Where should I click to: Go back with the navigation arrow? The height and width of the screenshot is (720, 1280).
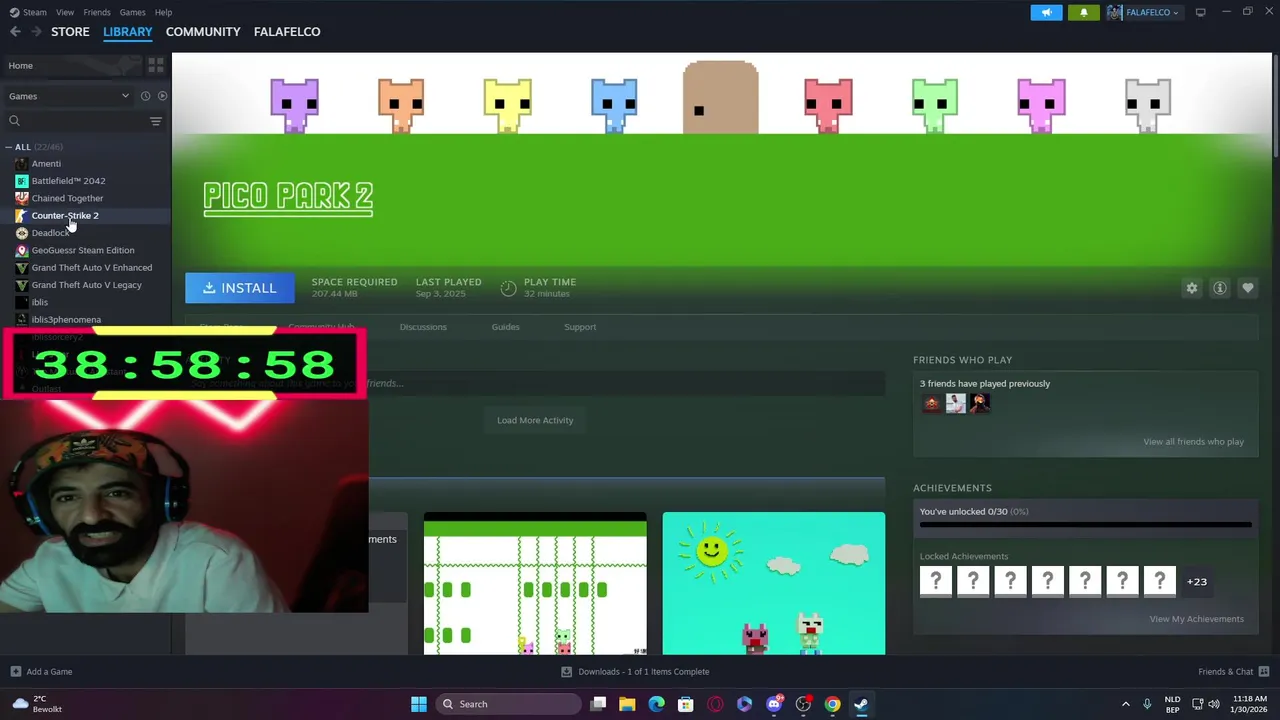[15, 32]
